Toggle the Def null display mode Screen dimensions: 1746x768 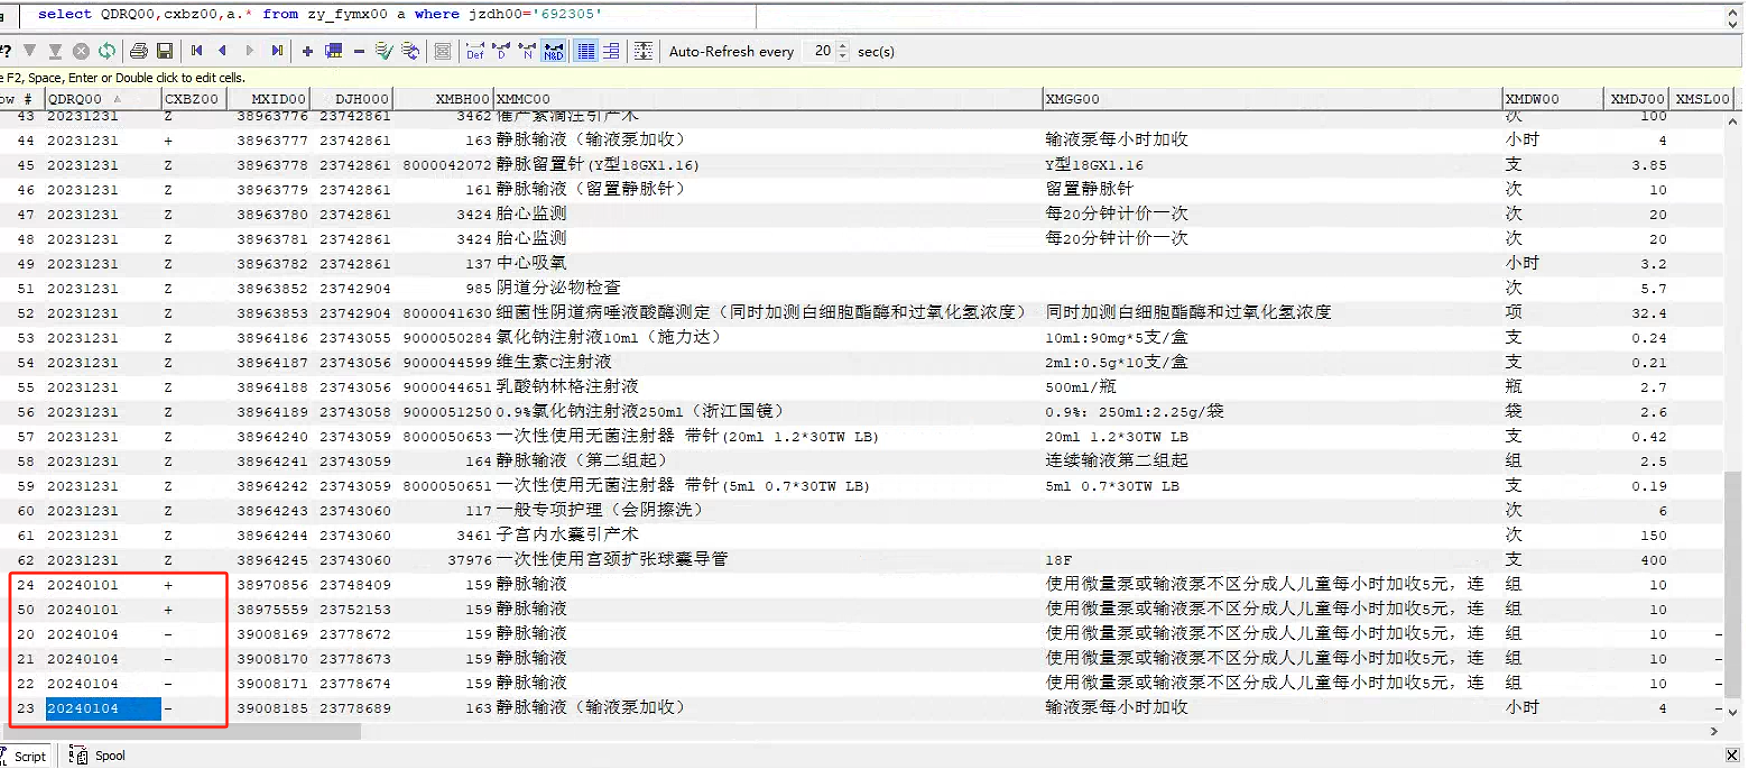pyautogui.click(x=475, y=51)
